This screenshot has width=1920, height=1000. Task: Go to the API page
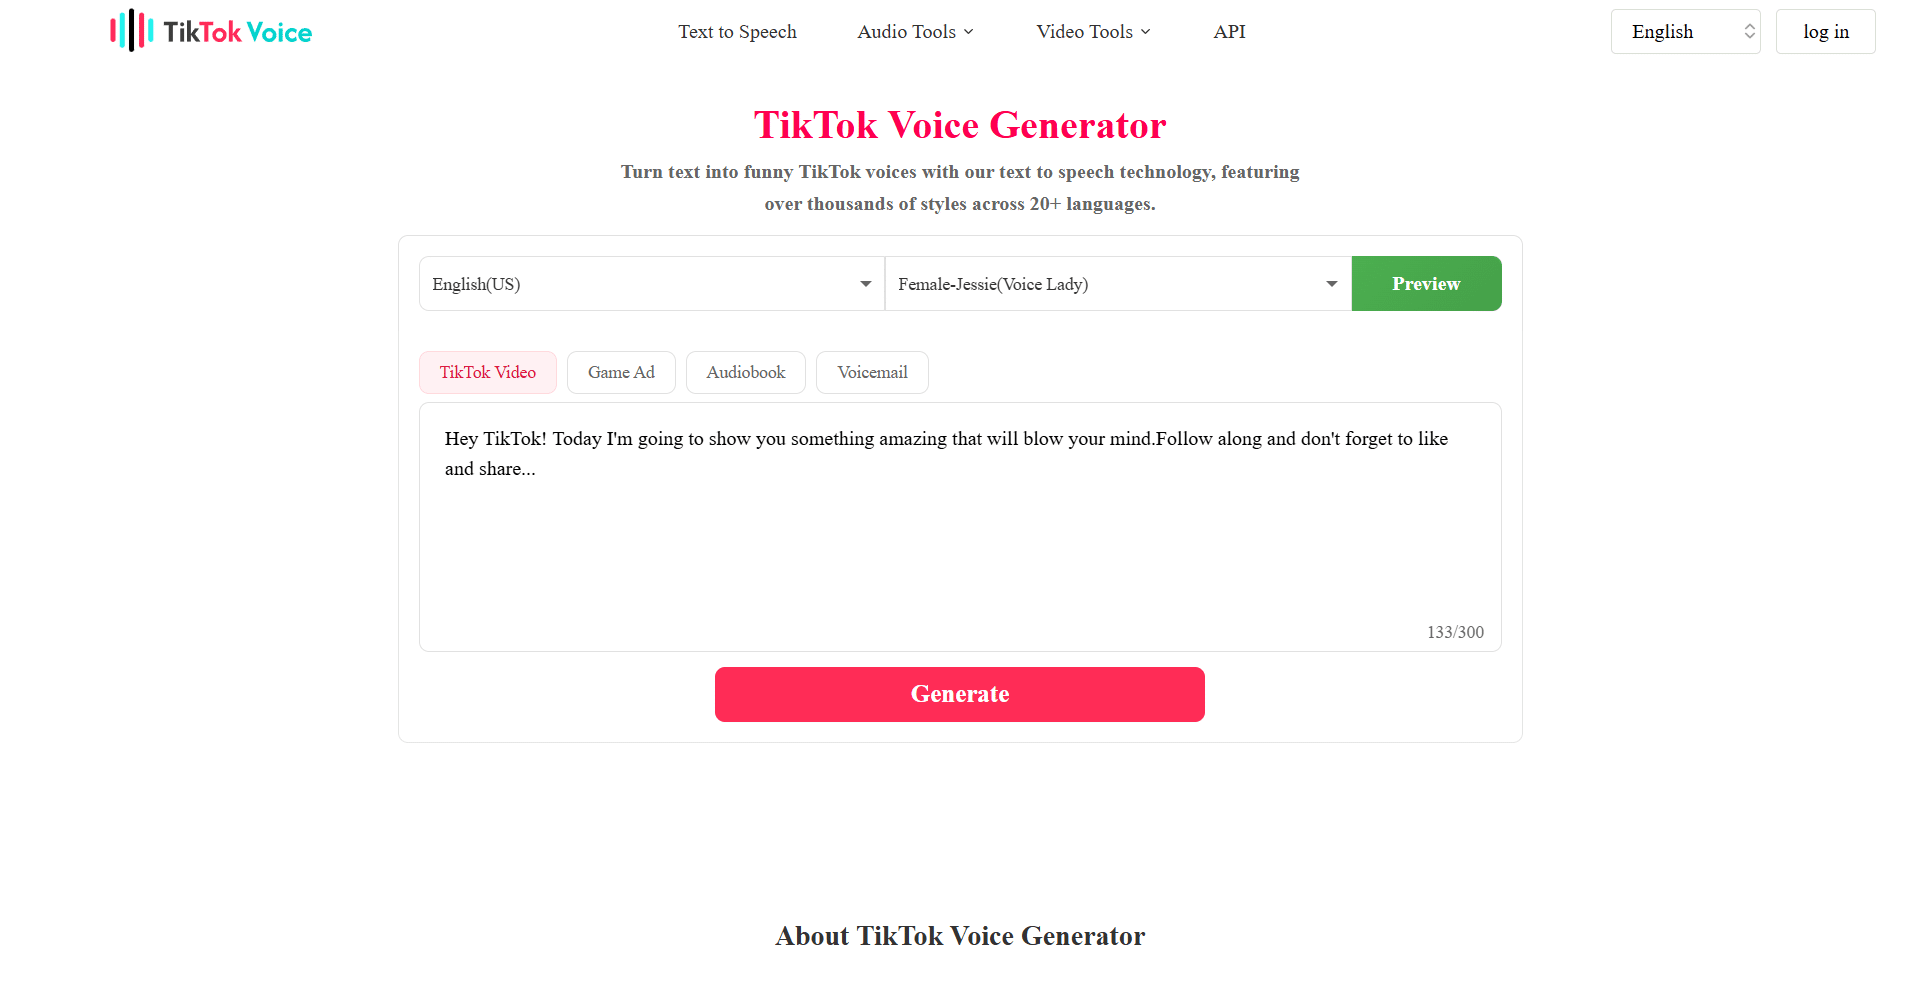coord(1229,32)
